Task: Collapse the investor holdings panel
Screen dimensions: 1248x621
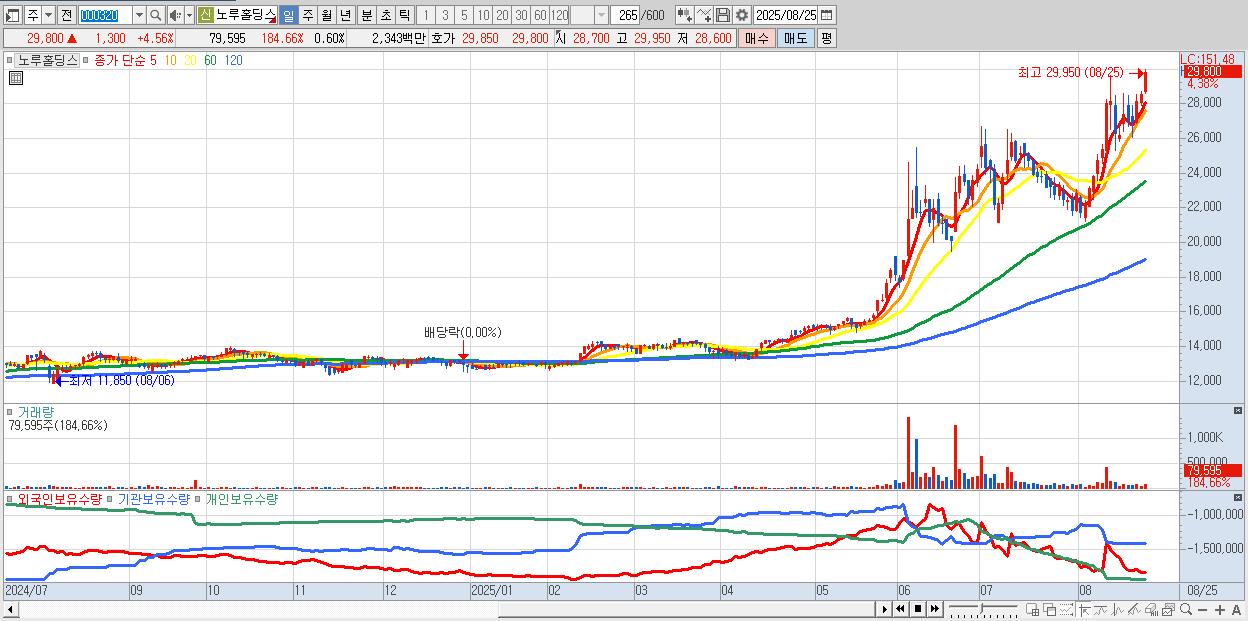Action: pyautogui.click(x=1239, y=497)
